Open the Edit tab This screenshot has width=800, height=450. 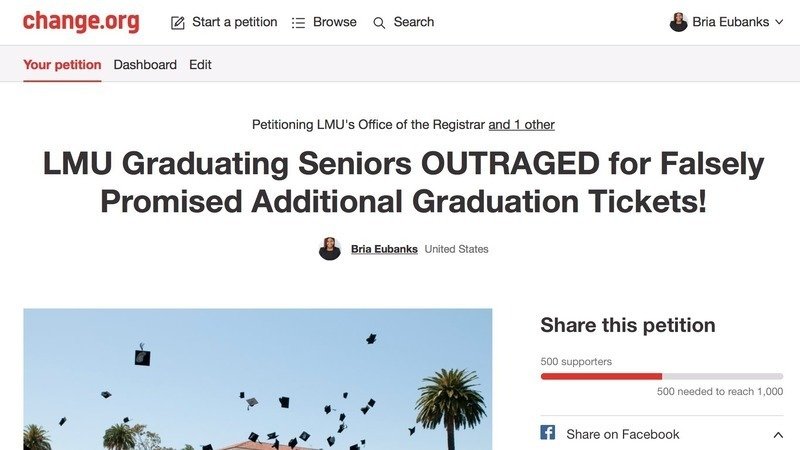[200, 65]
